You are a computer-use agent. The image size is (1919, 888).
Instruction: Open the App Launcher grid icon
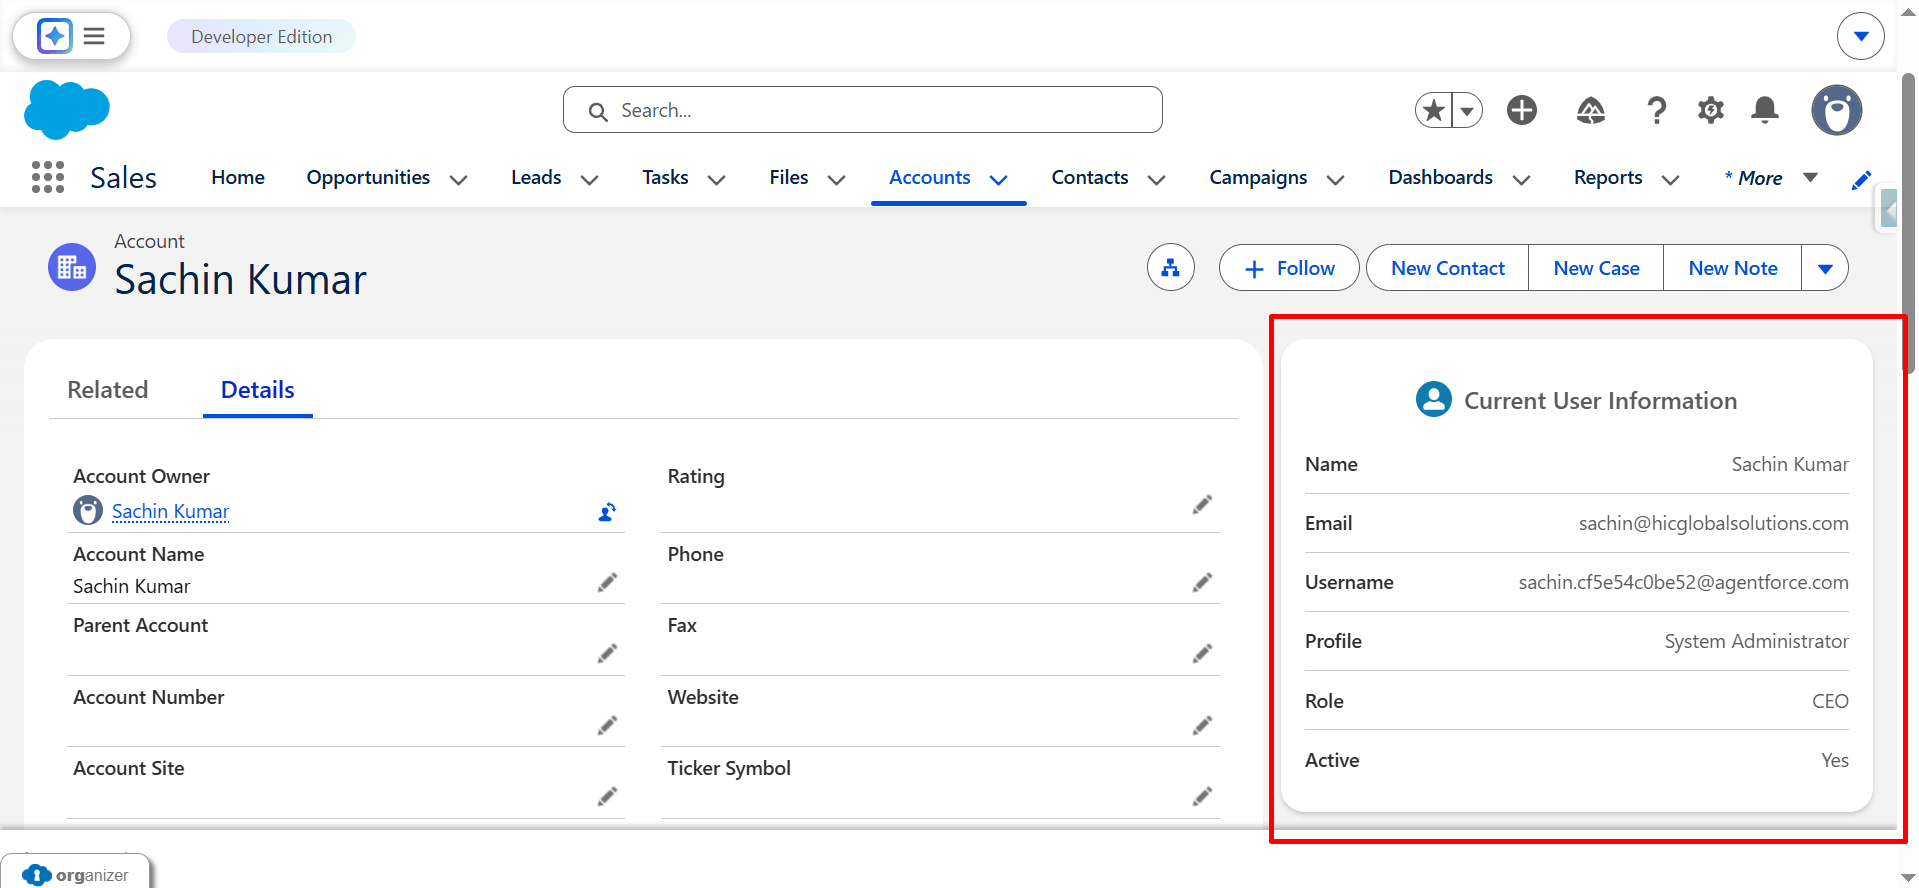coord(48,177)
